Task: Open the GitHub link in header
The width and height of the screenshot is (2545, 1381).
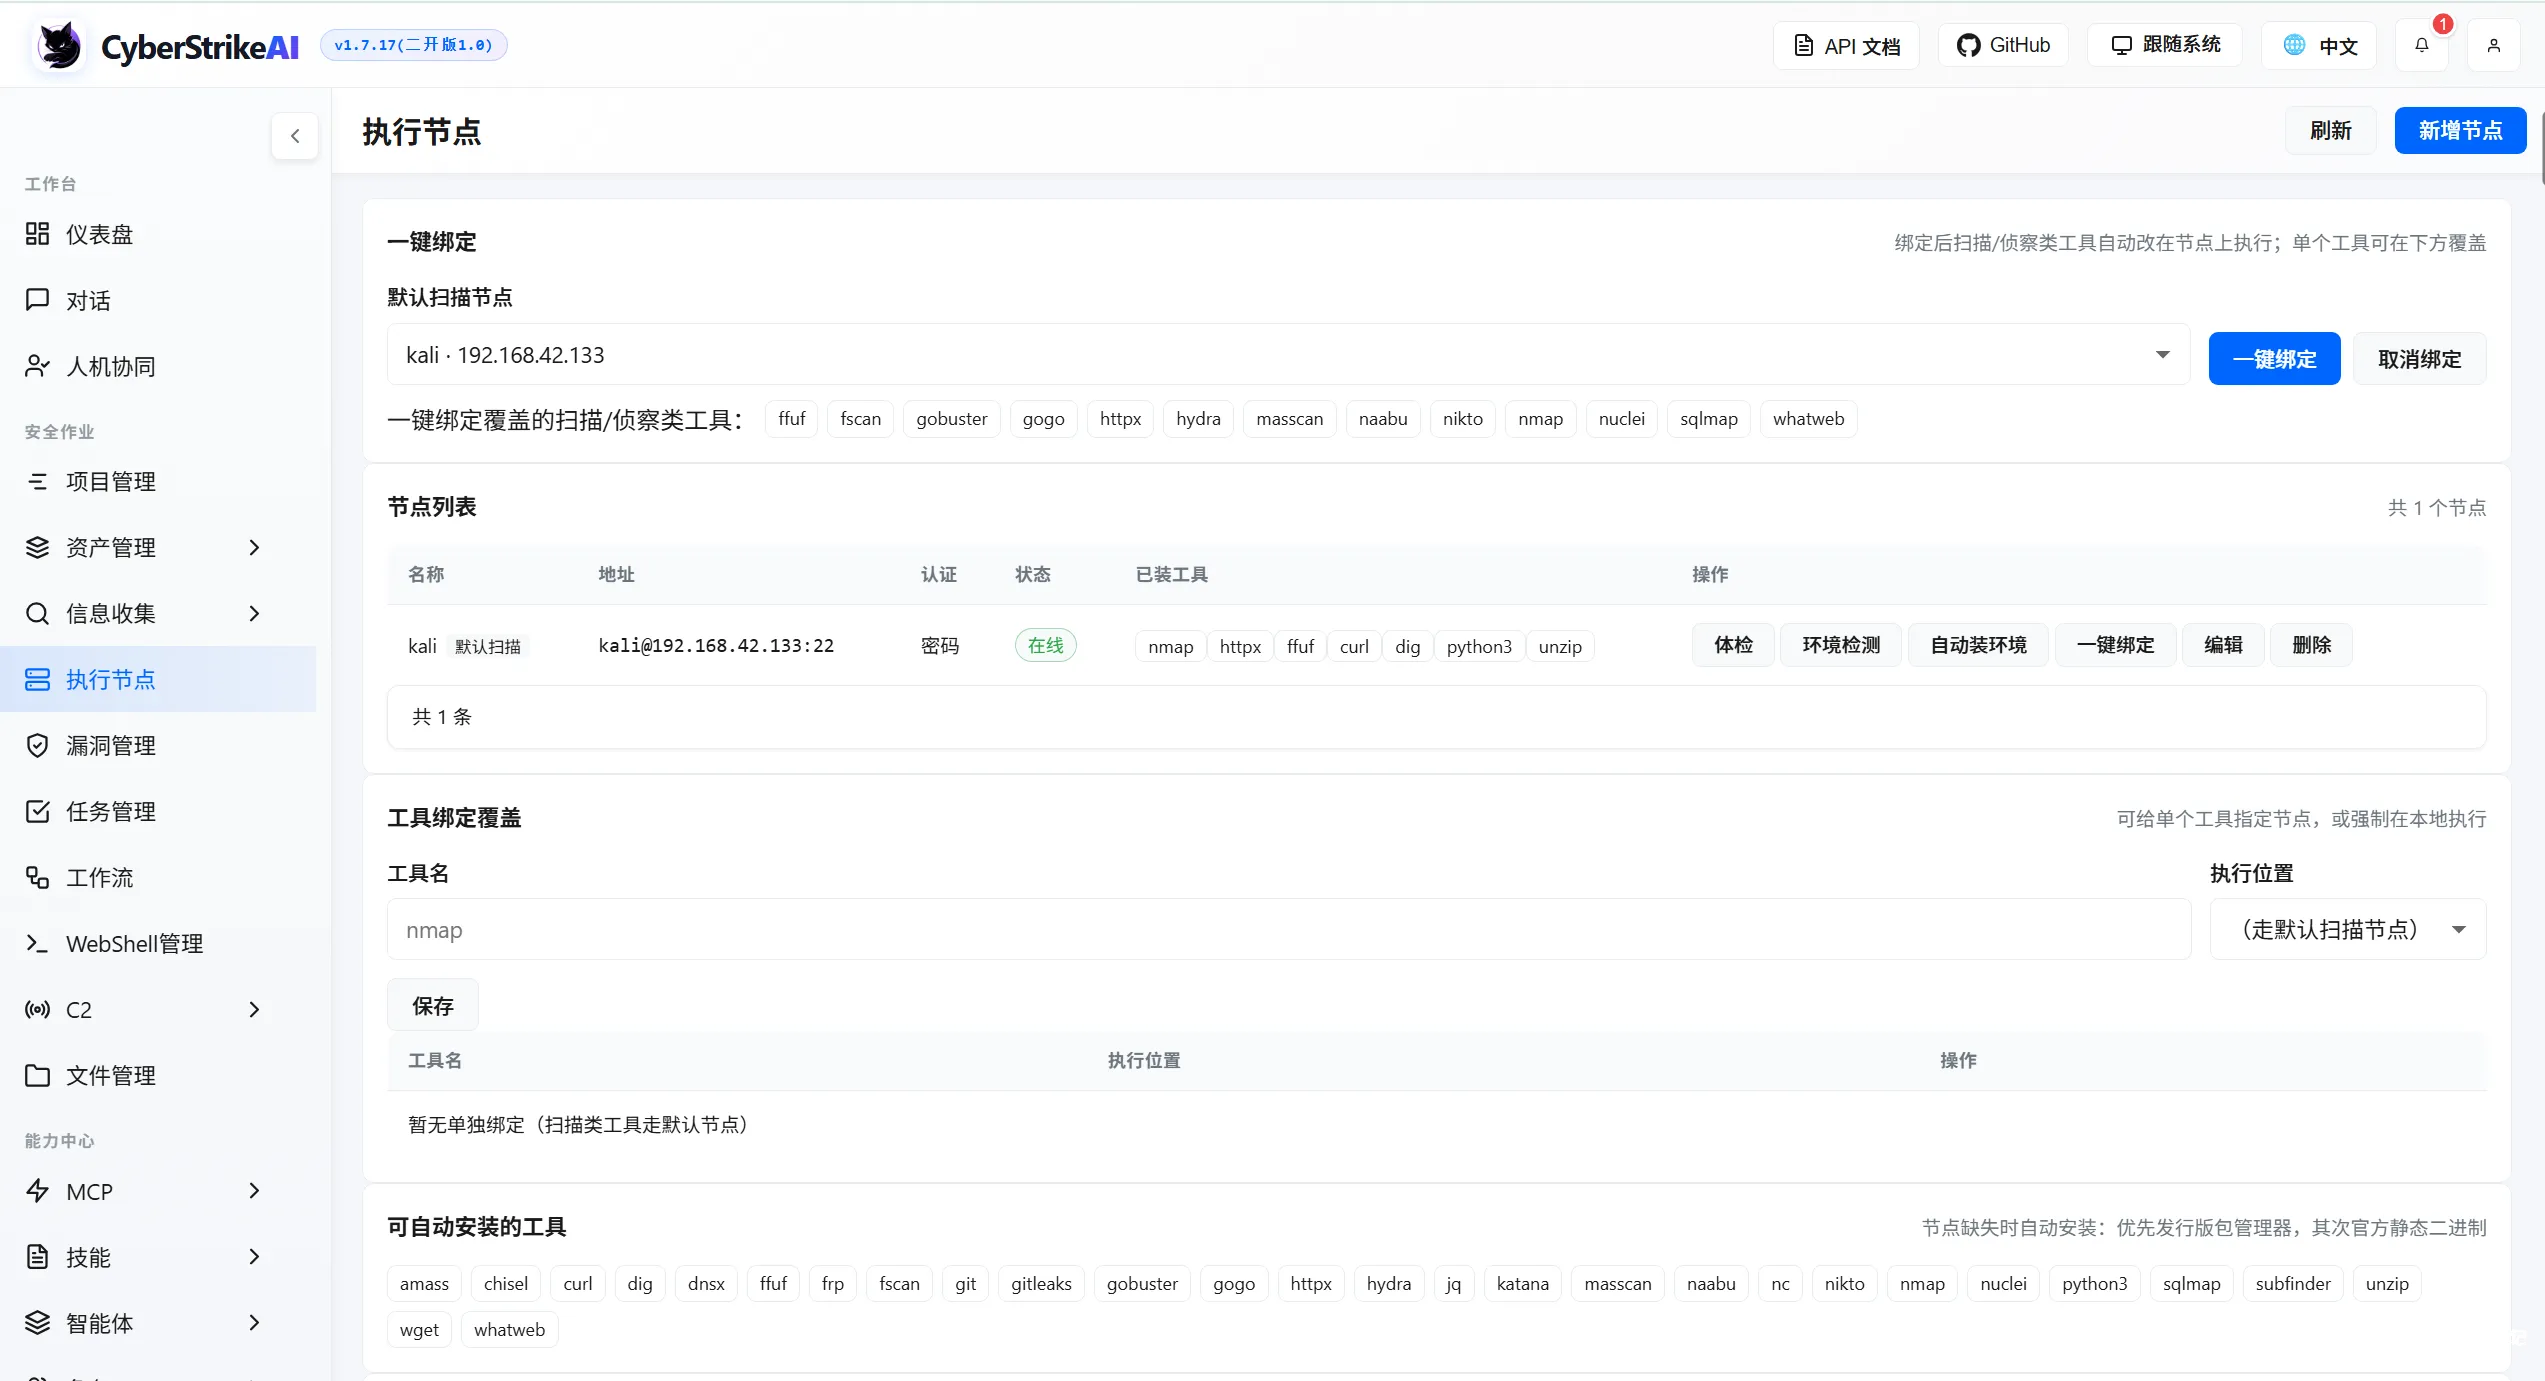Action: (2003, 45)
